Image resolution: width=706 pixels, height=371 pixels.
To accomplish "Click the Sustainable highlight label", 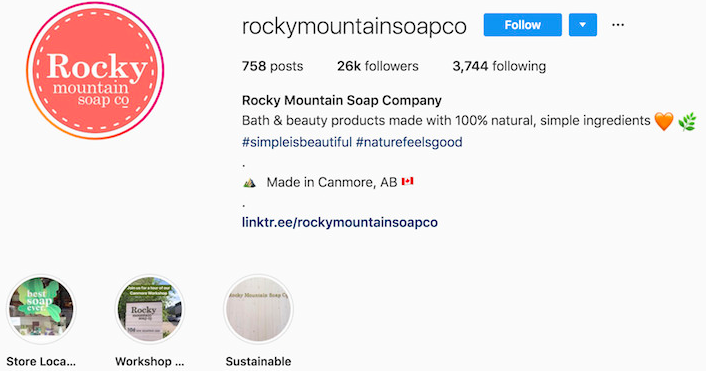I will 258,362.
